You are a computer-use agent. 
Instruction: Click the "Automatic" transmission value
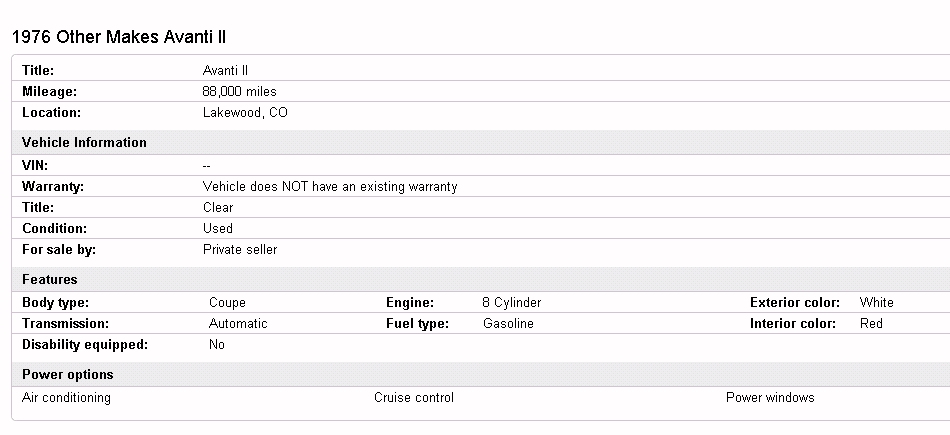tap(238, 324)
